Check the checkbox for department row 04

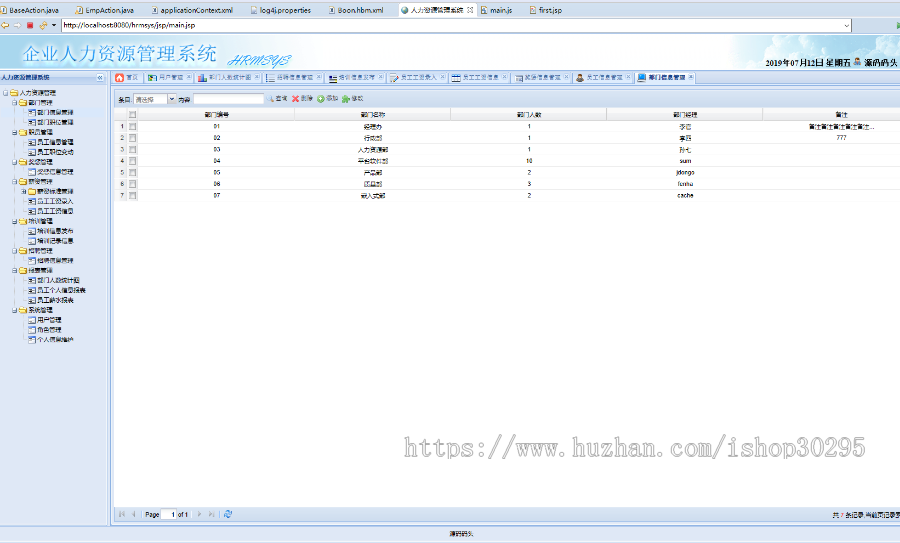[x=133, y=161]
